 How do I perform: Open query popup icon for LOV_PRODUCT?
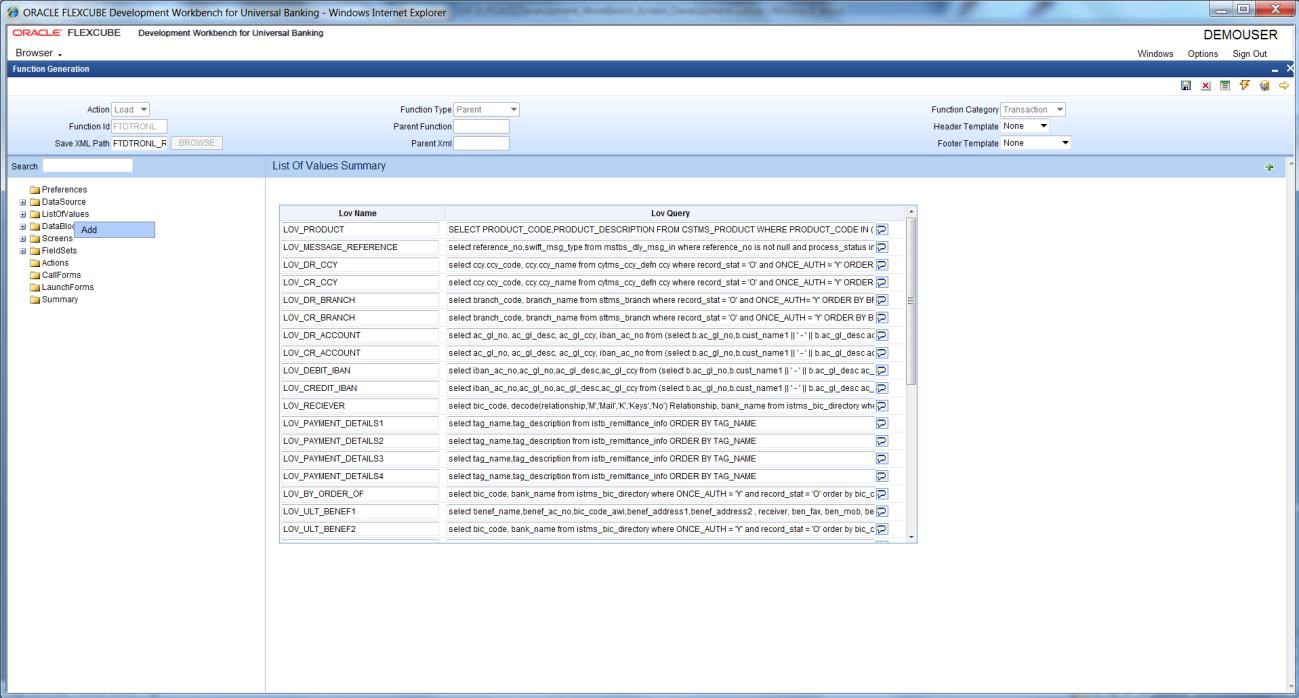[x=882, y=230]
